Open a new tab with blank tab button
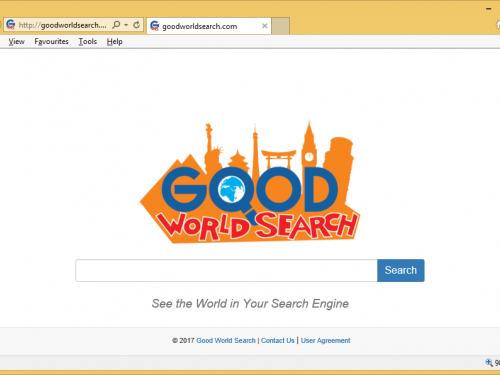This screenshot has width=500, height=375. click(280, 26)
